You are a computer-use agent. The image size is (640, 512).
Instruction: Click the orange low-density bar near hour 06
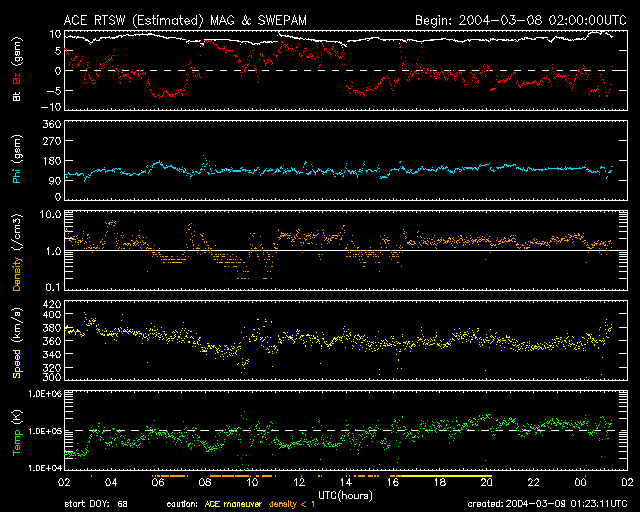[x=170, y=476]
